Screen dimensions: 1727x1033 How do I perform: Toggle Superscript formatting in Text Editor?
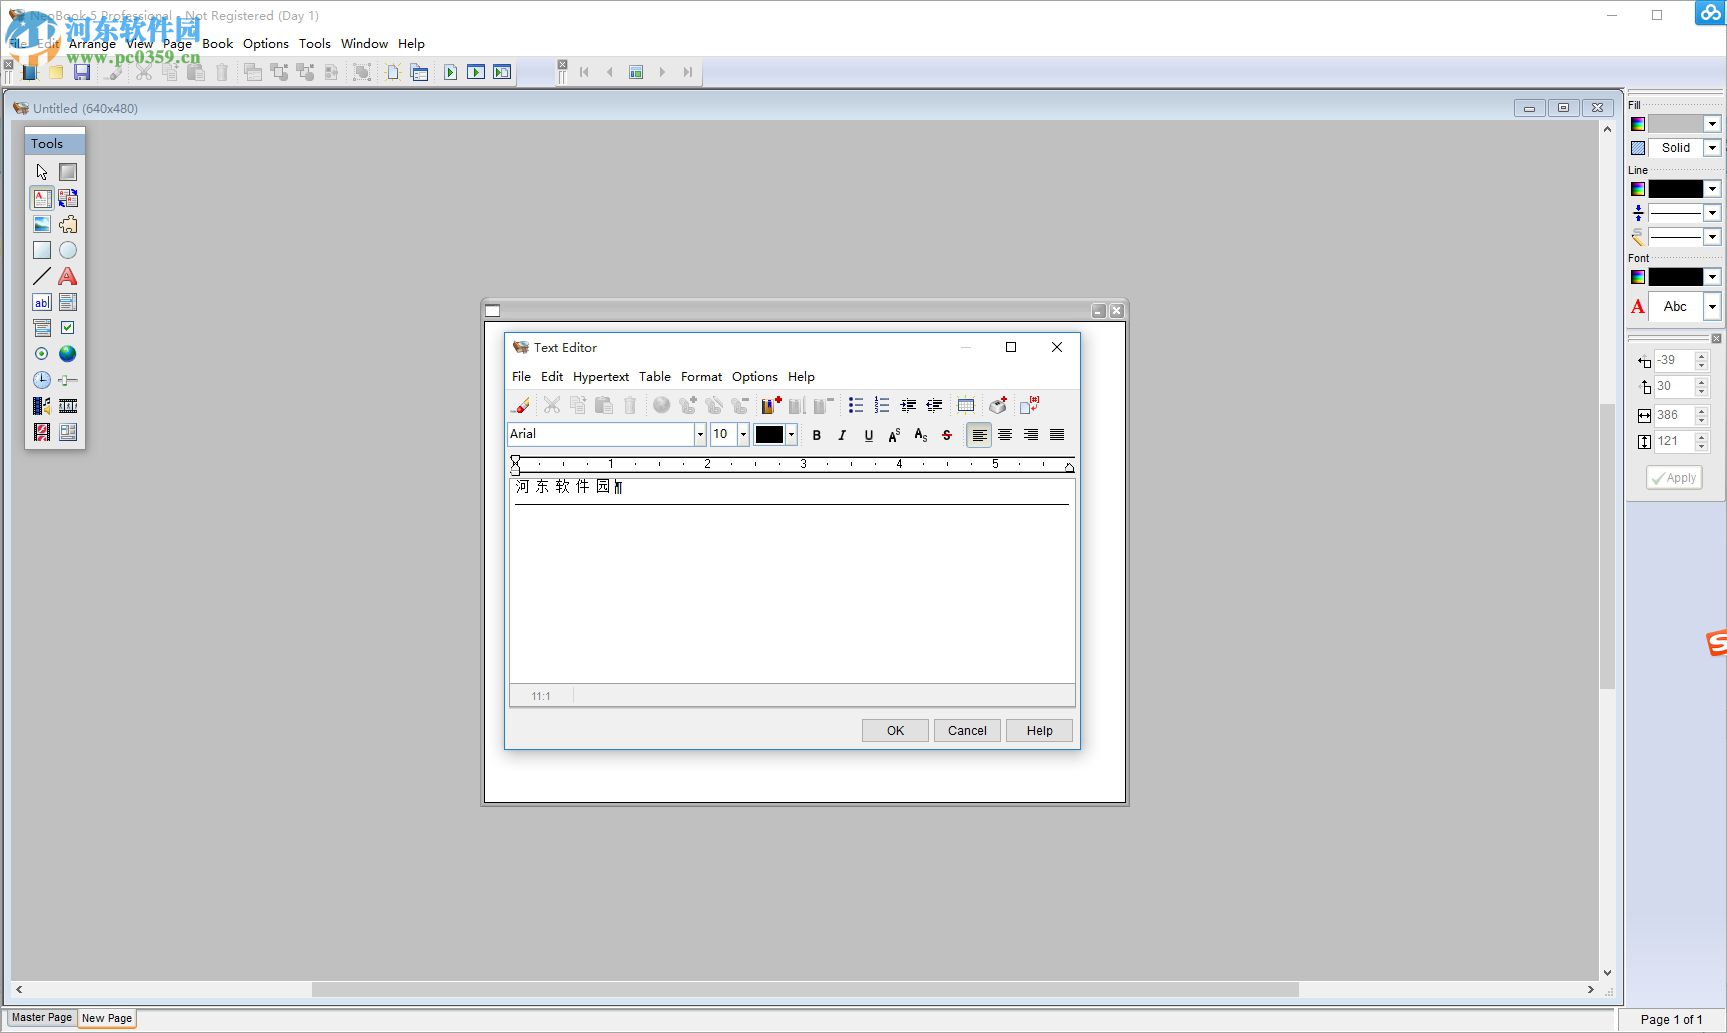coord(894,435)
